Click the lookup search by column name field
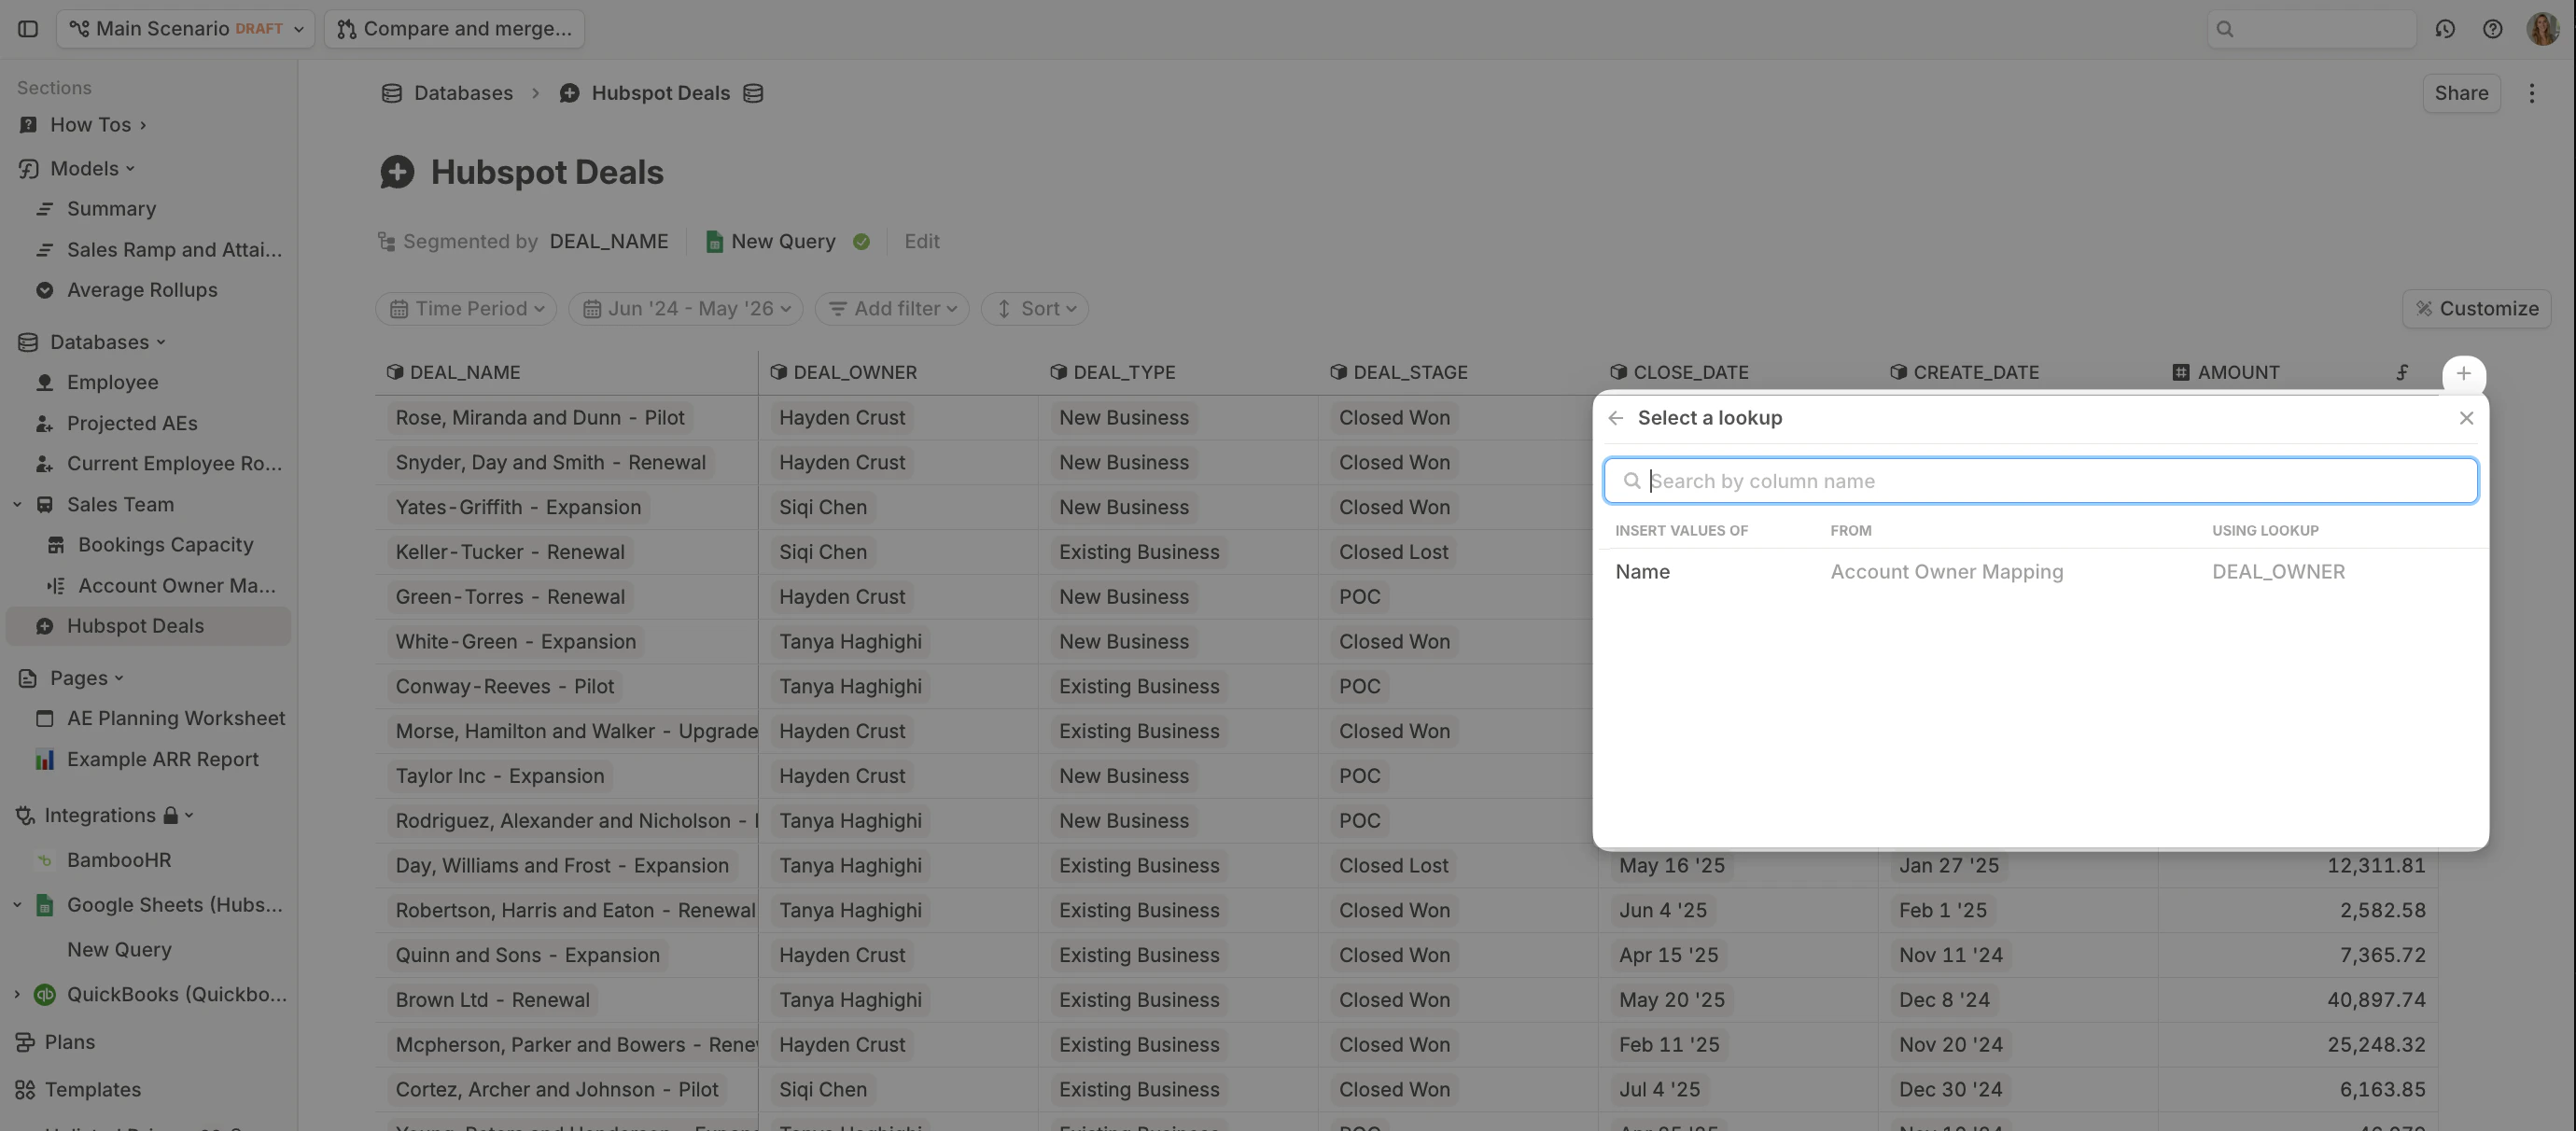The height and width of the screenshot is (1131, 2576). click(x=2040, y=480)
